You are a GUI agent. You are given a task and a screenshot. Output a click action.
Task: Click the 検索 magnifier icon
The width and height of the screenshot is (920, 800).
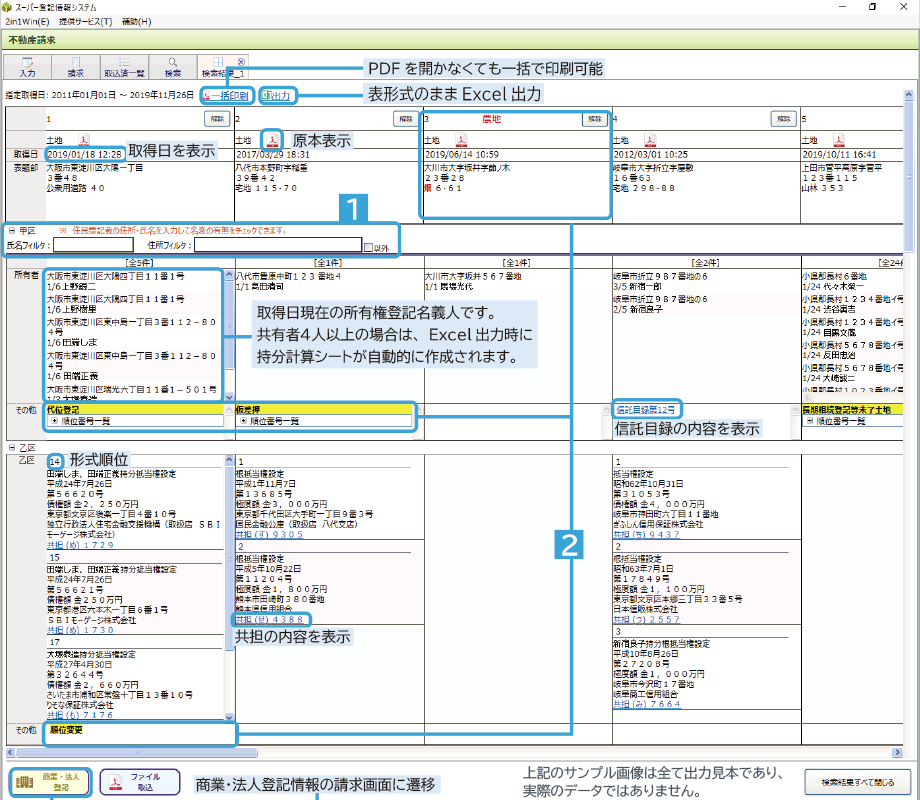click(x=172, y=62)
